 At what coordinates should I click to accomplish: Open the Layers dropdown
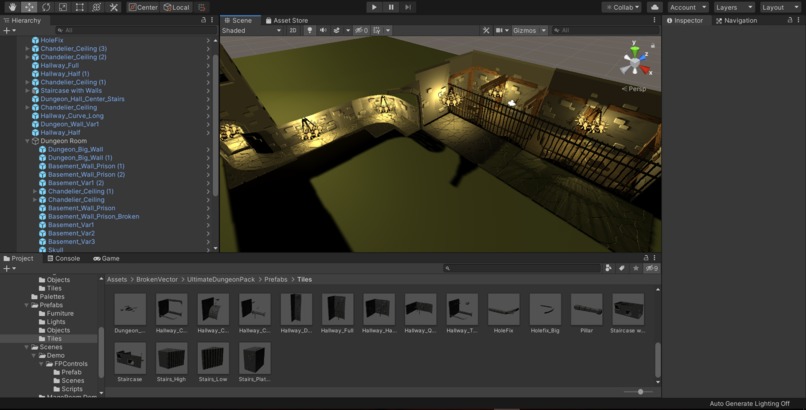click(x=734, y=7)
